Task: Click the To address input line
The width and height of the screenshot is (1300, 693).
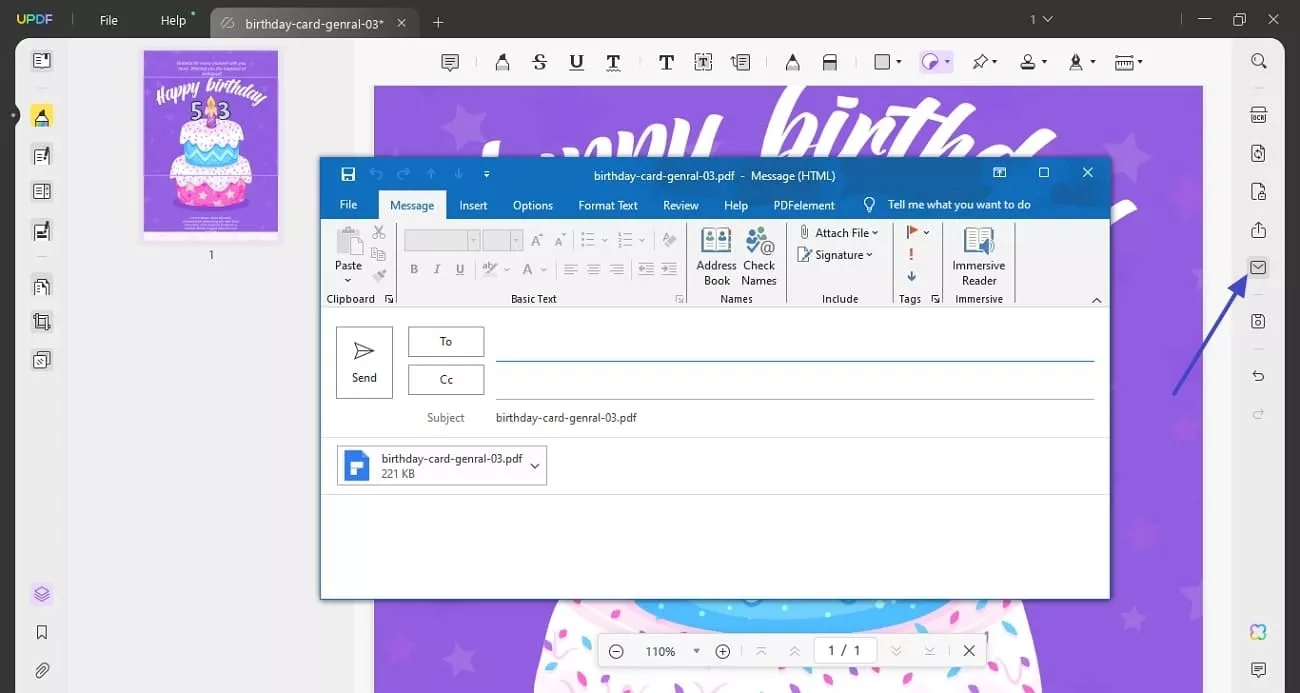Action: [x=795, y=344]
